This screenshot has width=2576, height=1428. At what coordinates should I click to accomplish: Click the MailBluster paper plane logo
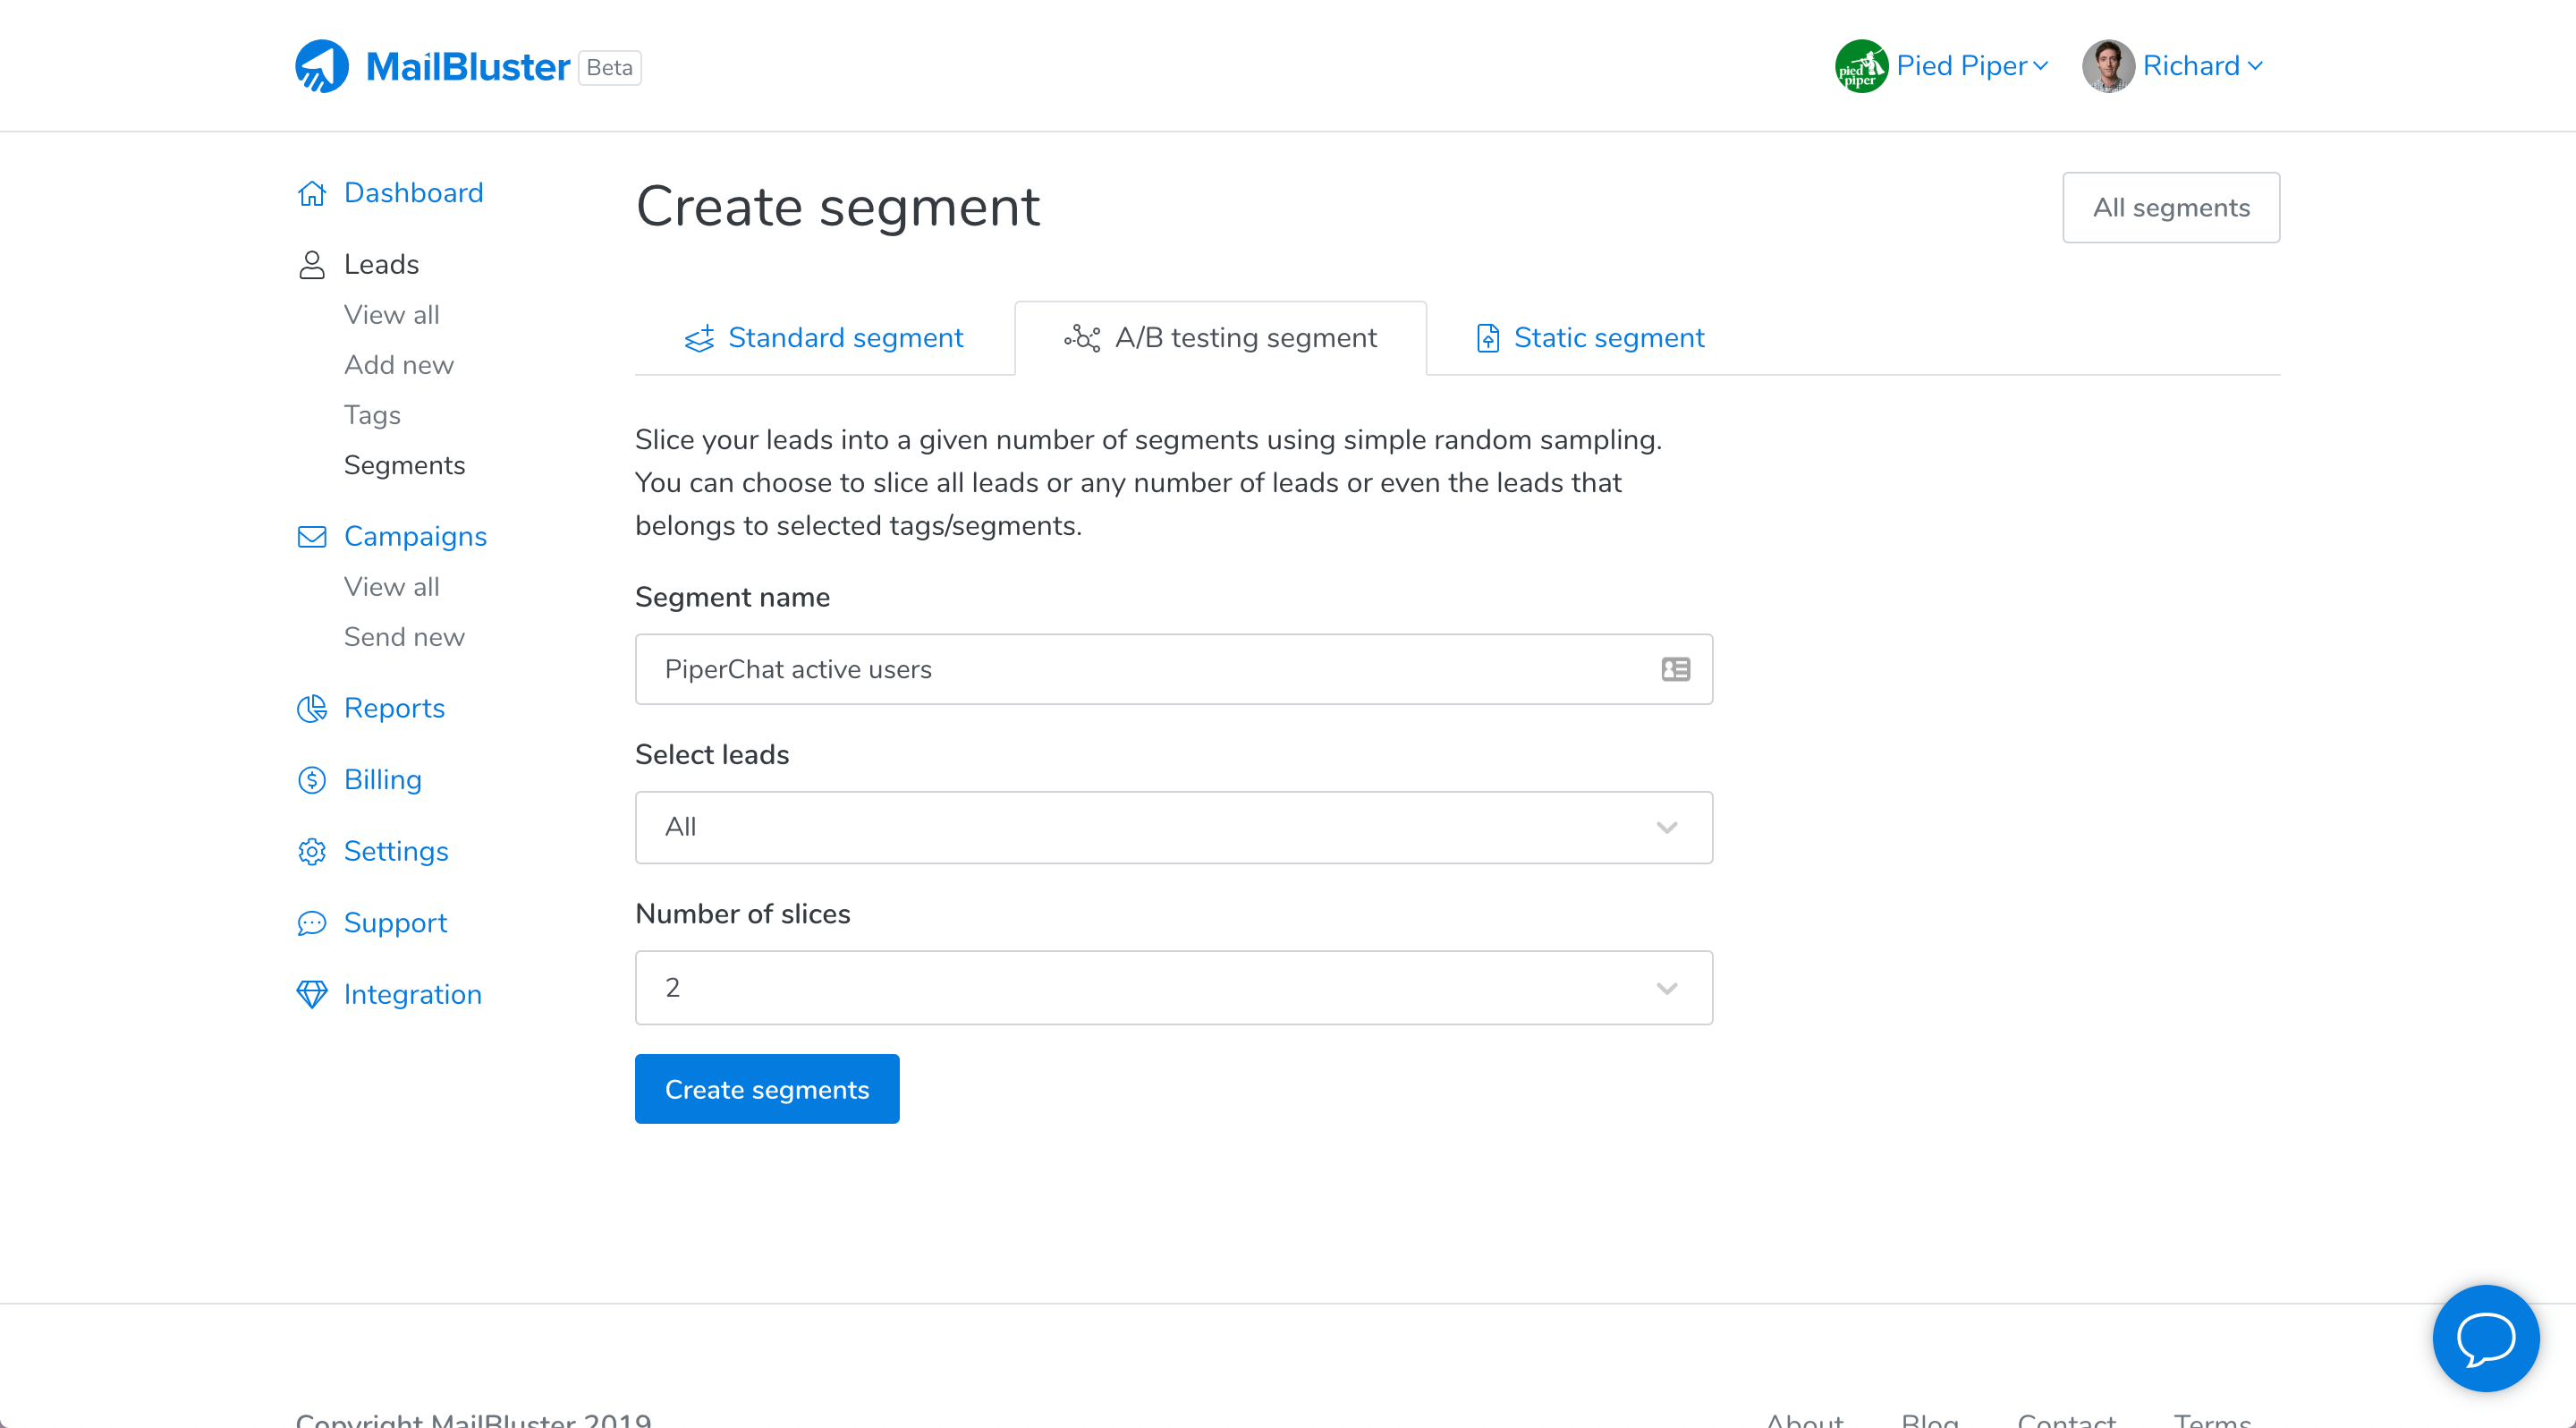321,66
